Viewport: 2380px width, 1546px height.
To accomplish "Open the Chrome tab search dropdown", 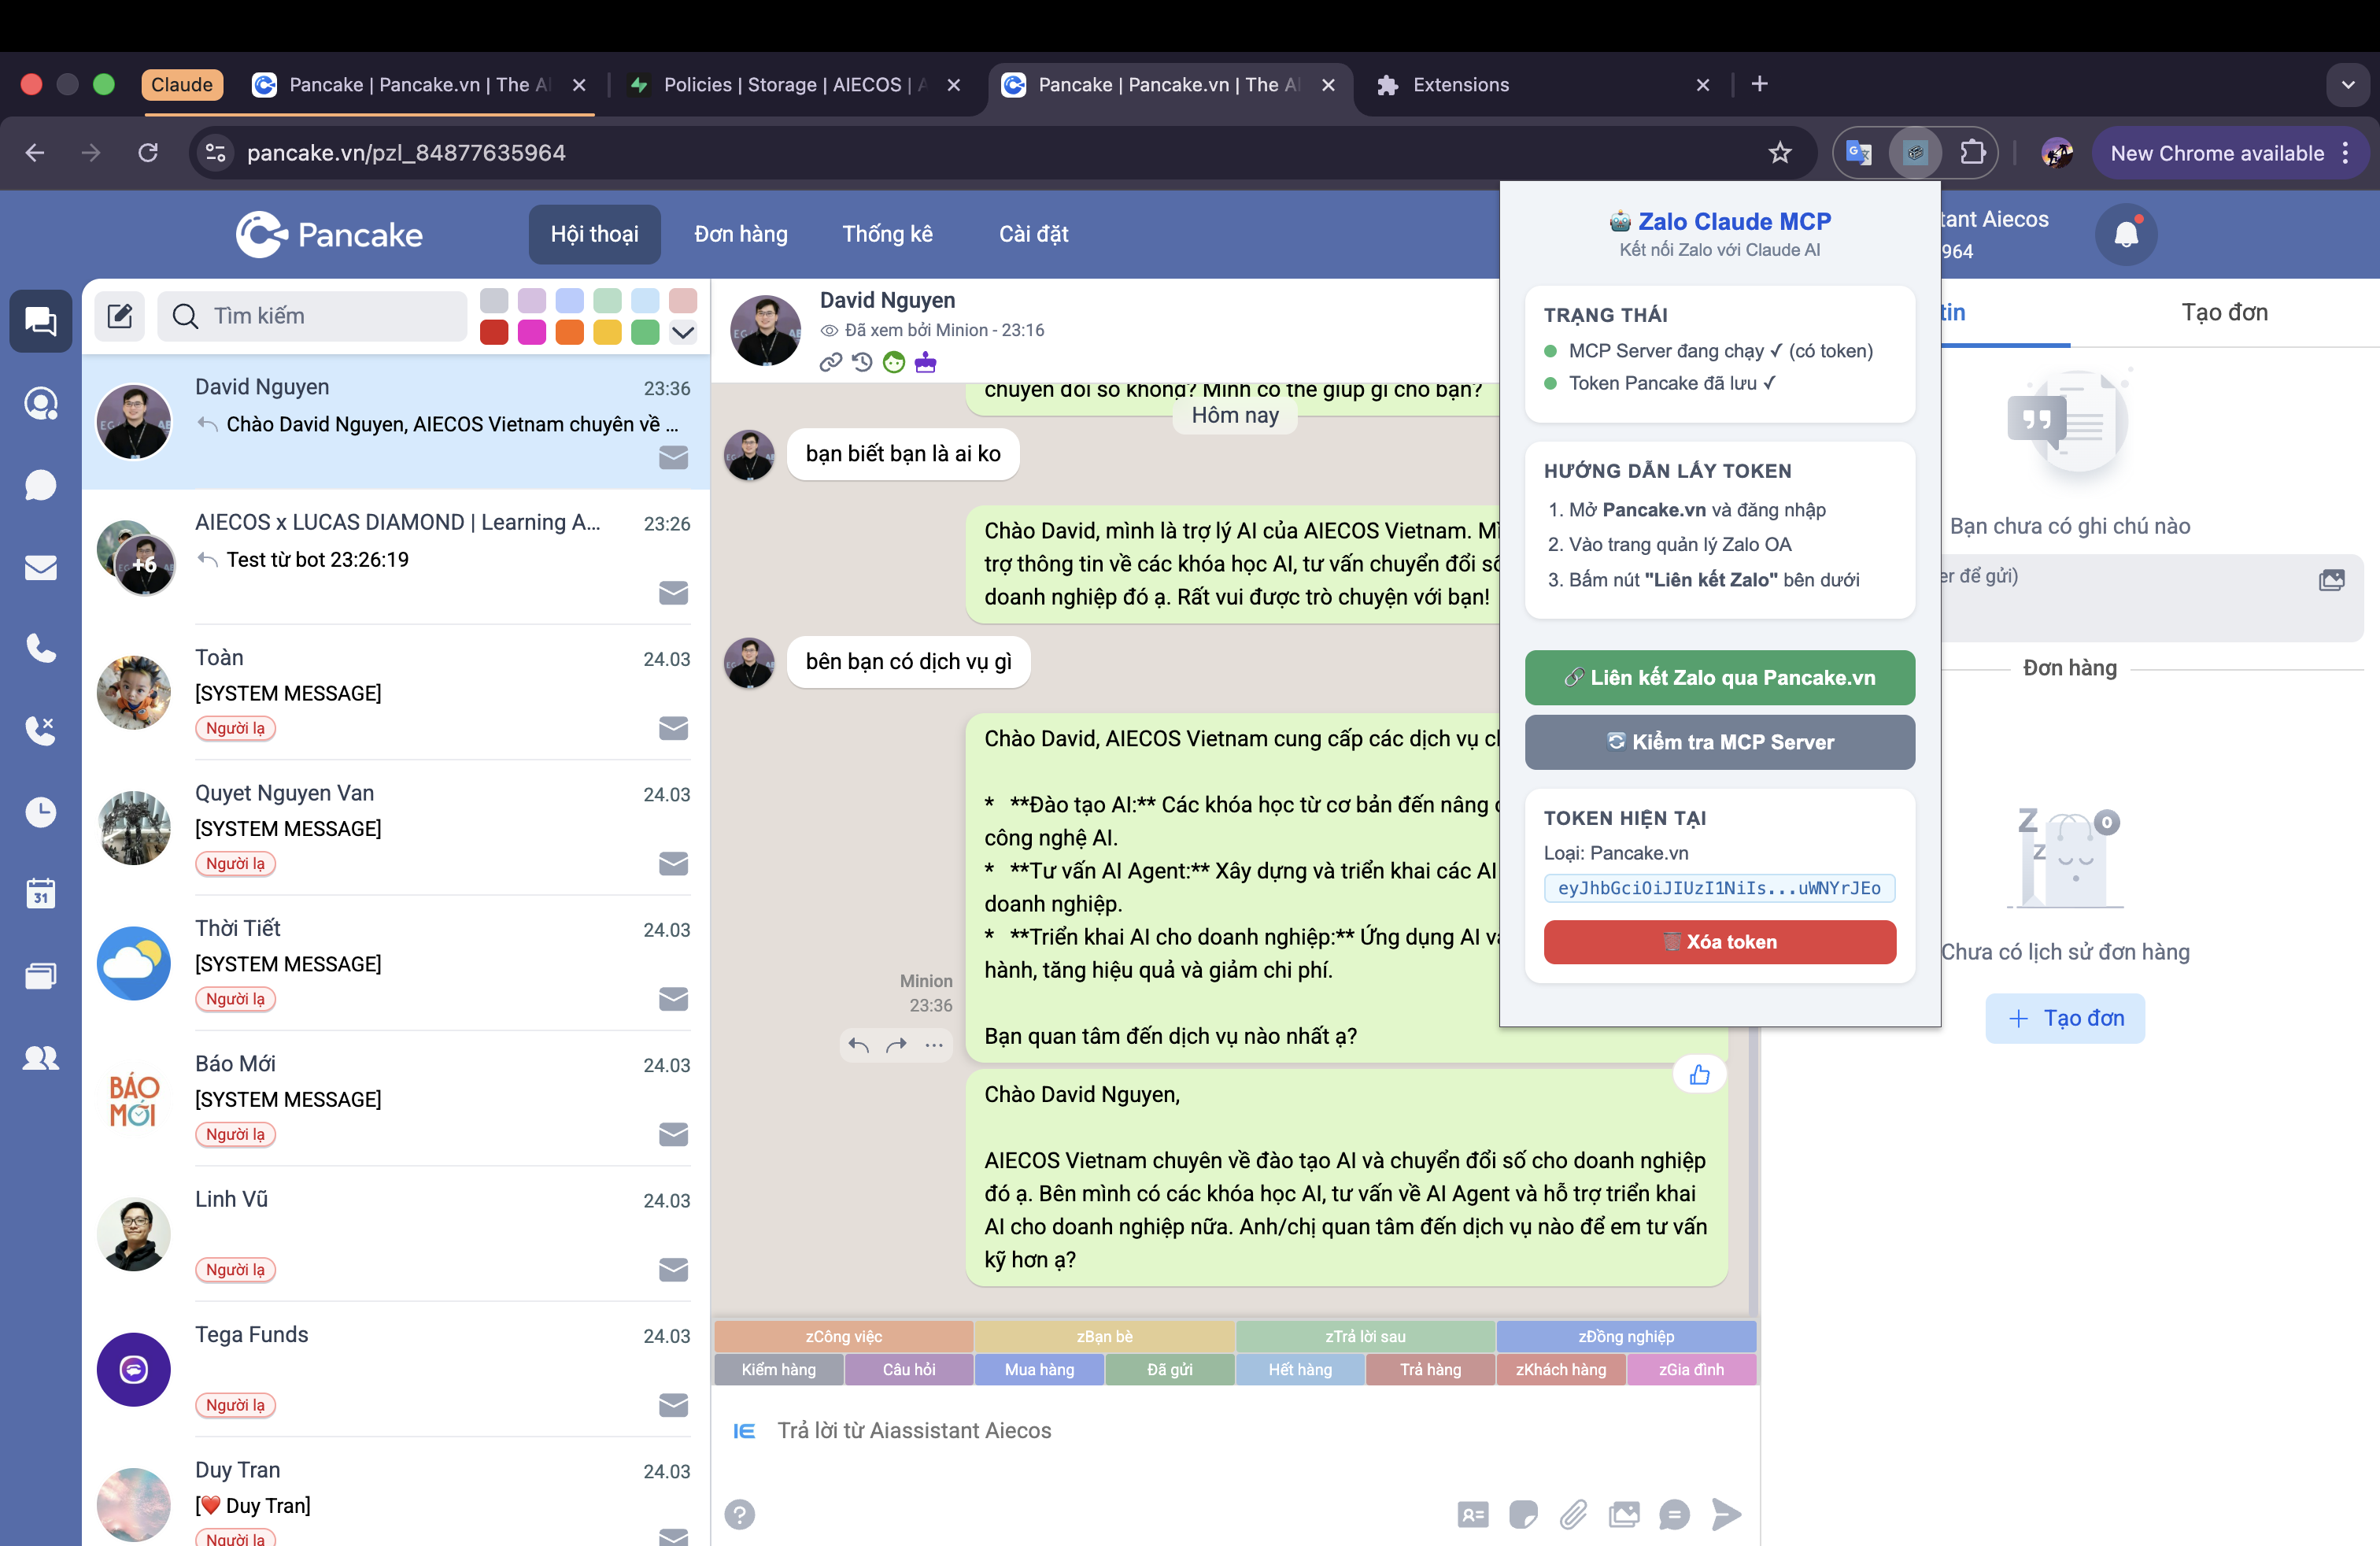I will point(2348,85).
